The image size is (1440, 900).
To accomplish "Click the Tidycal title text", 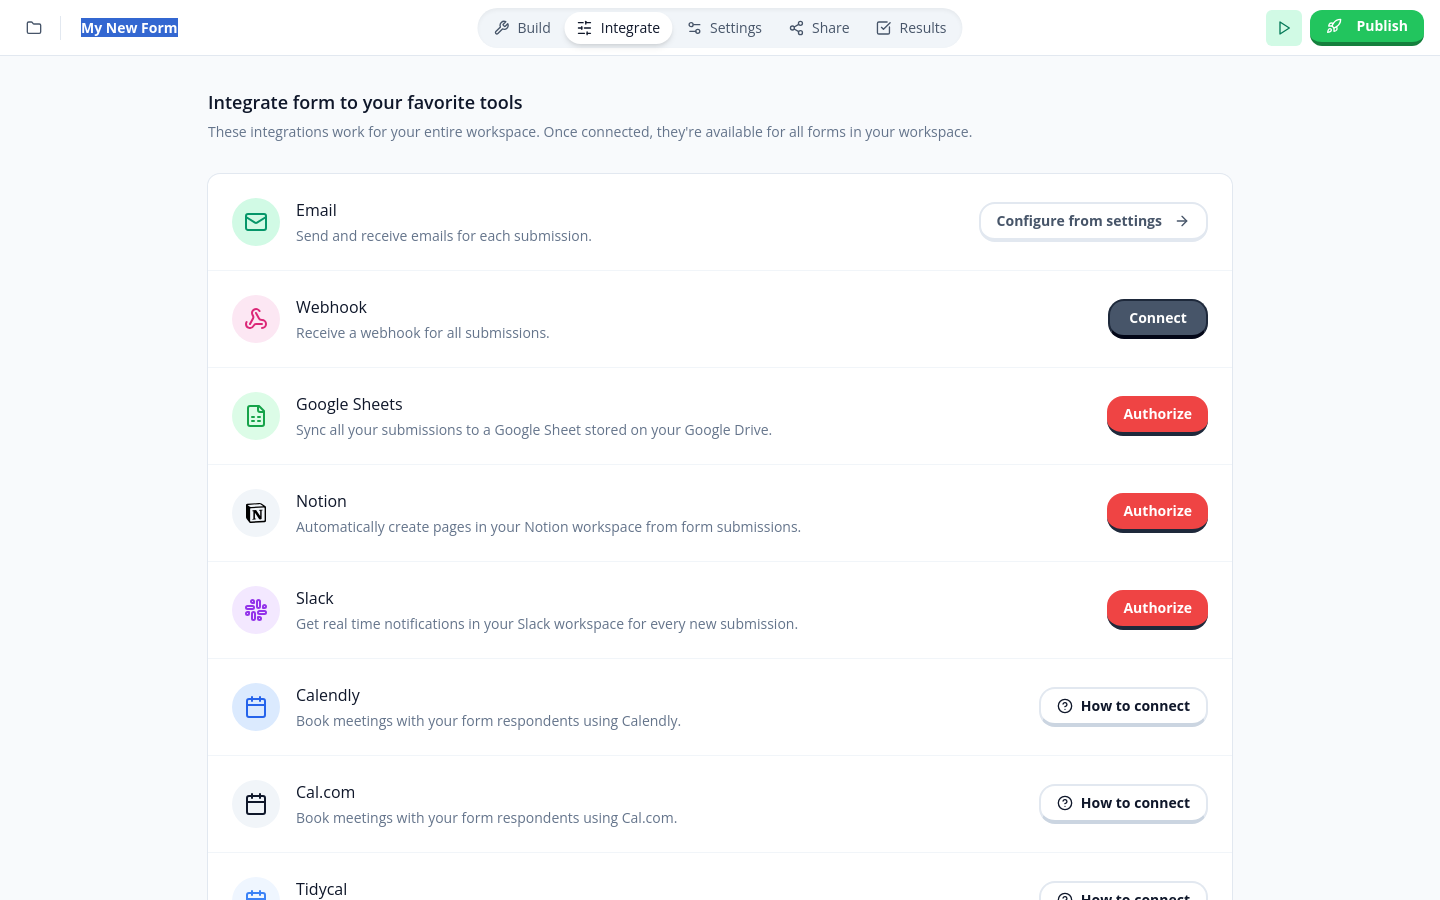I will (x=321, y=889).
